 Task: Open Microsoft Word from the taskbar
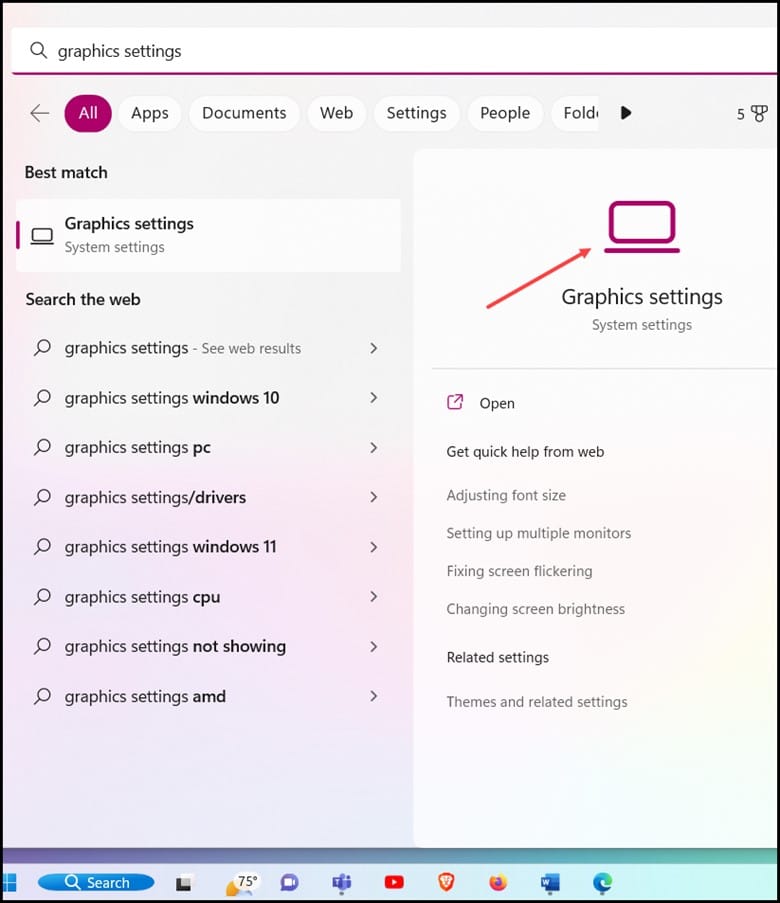(x=550, y=882)
